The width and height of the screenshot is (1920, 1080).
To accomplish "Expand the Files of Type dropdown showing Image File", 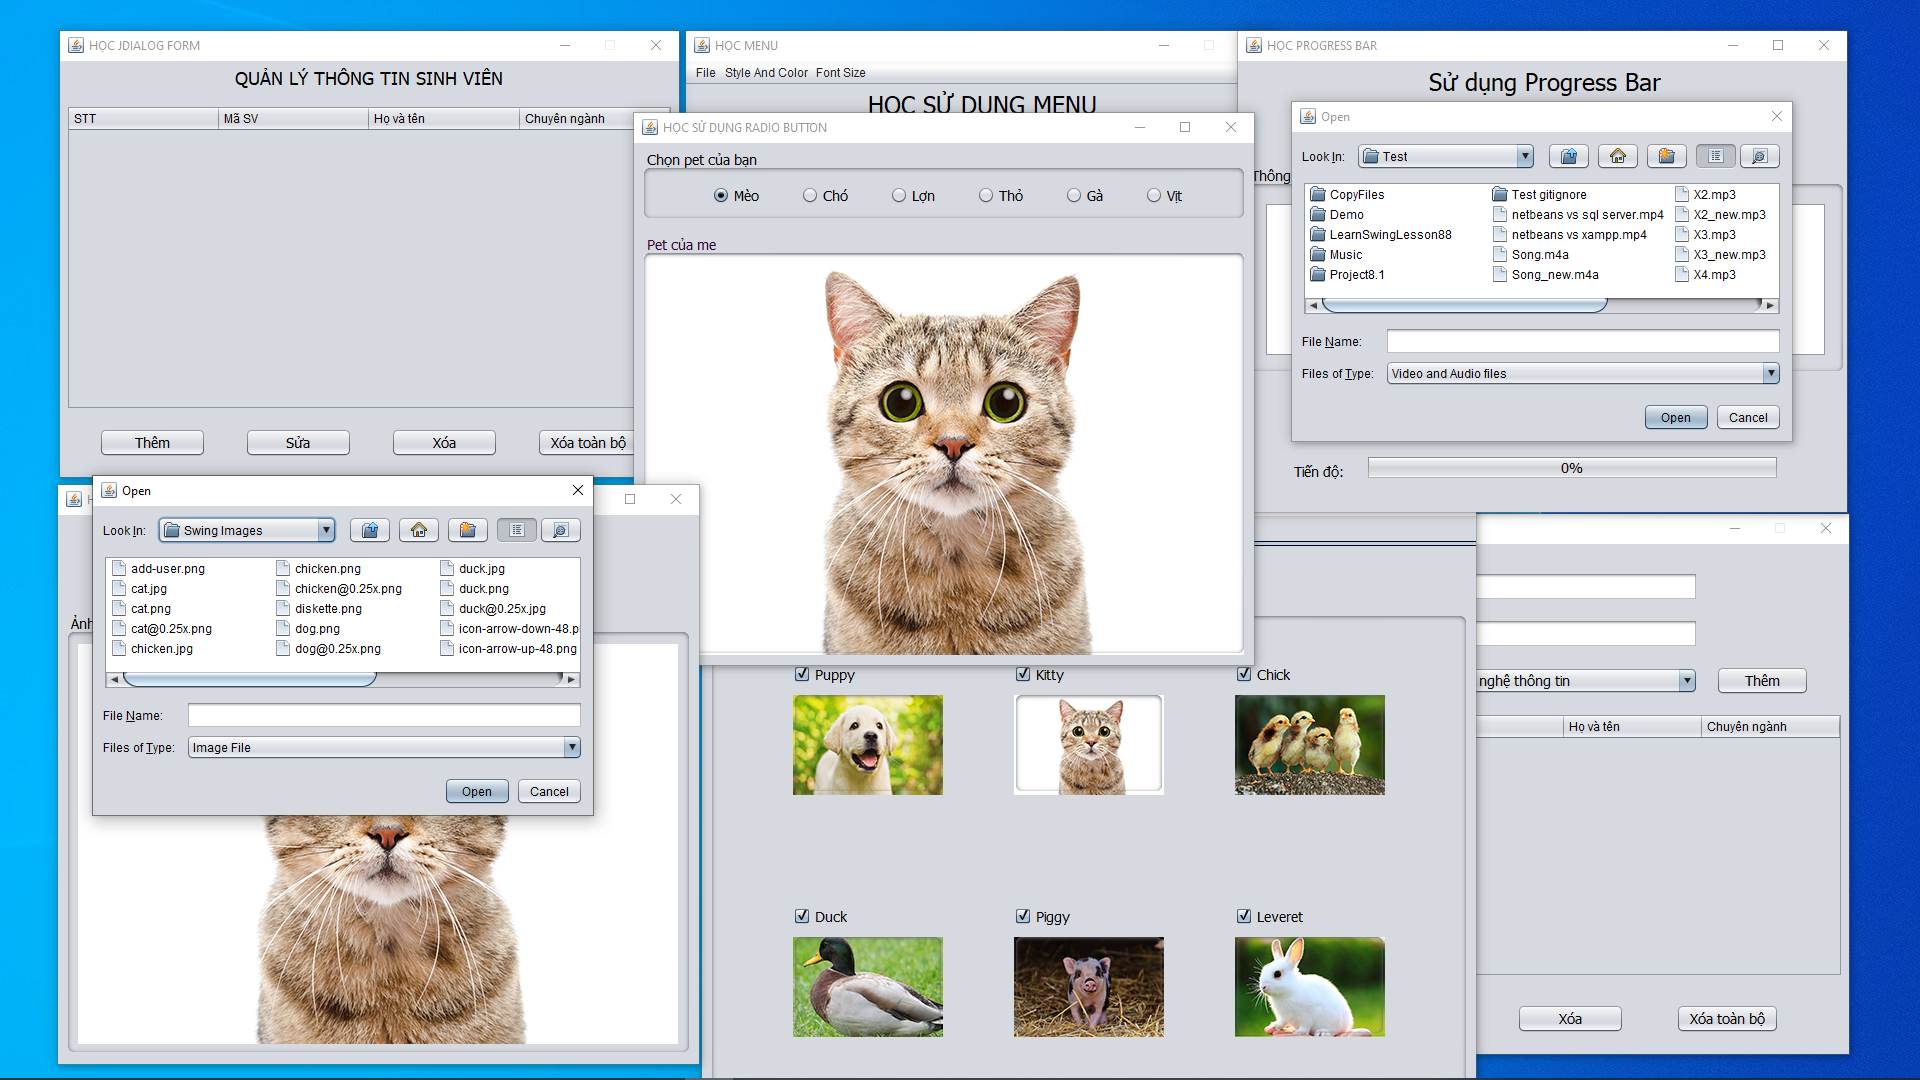I will (572, 747).
